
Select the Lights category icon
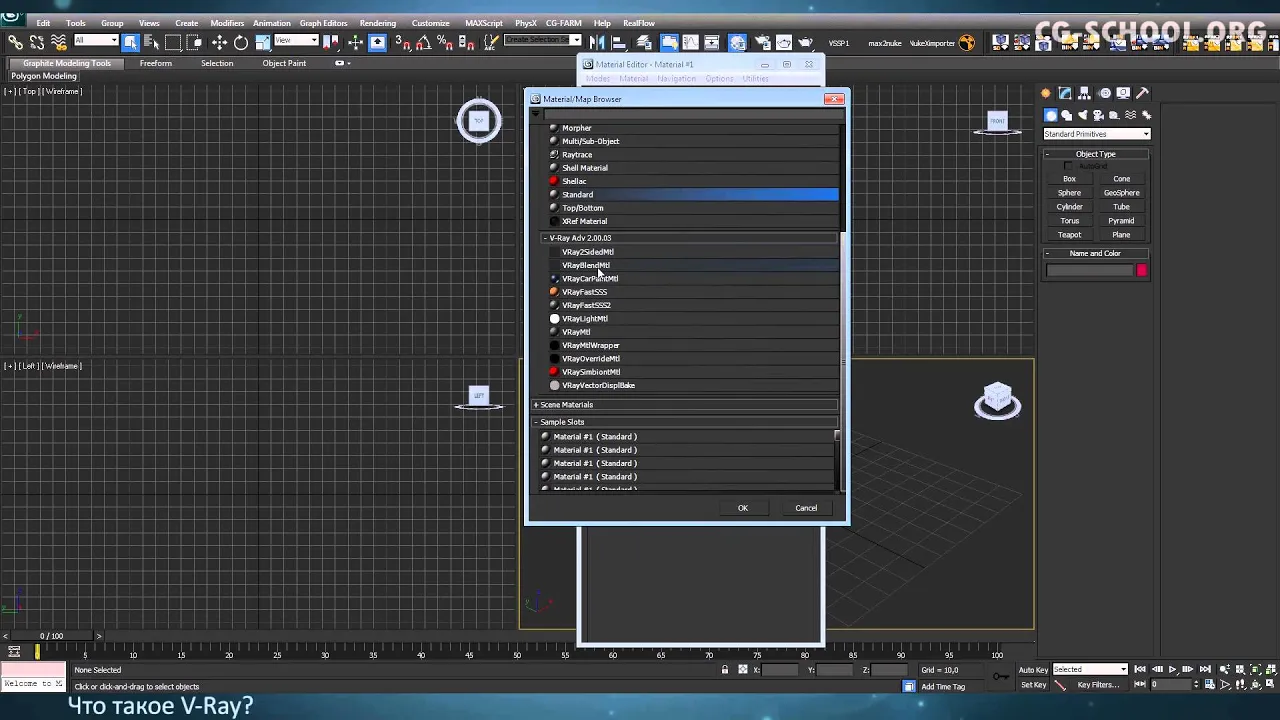coord(1082,115)
